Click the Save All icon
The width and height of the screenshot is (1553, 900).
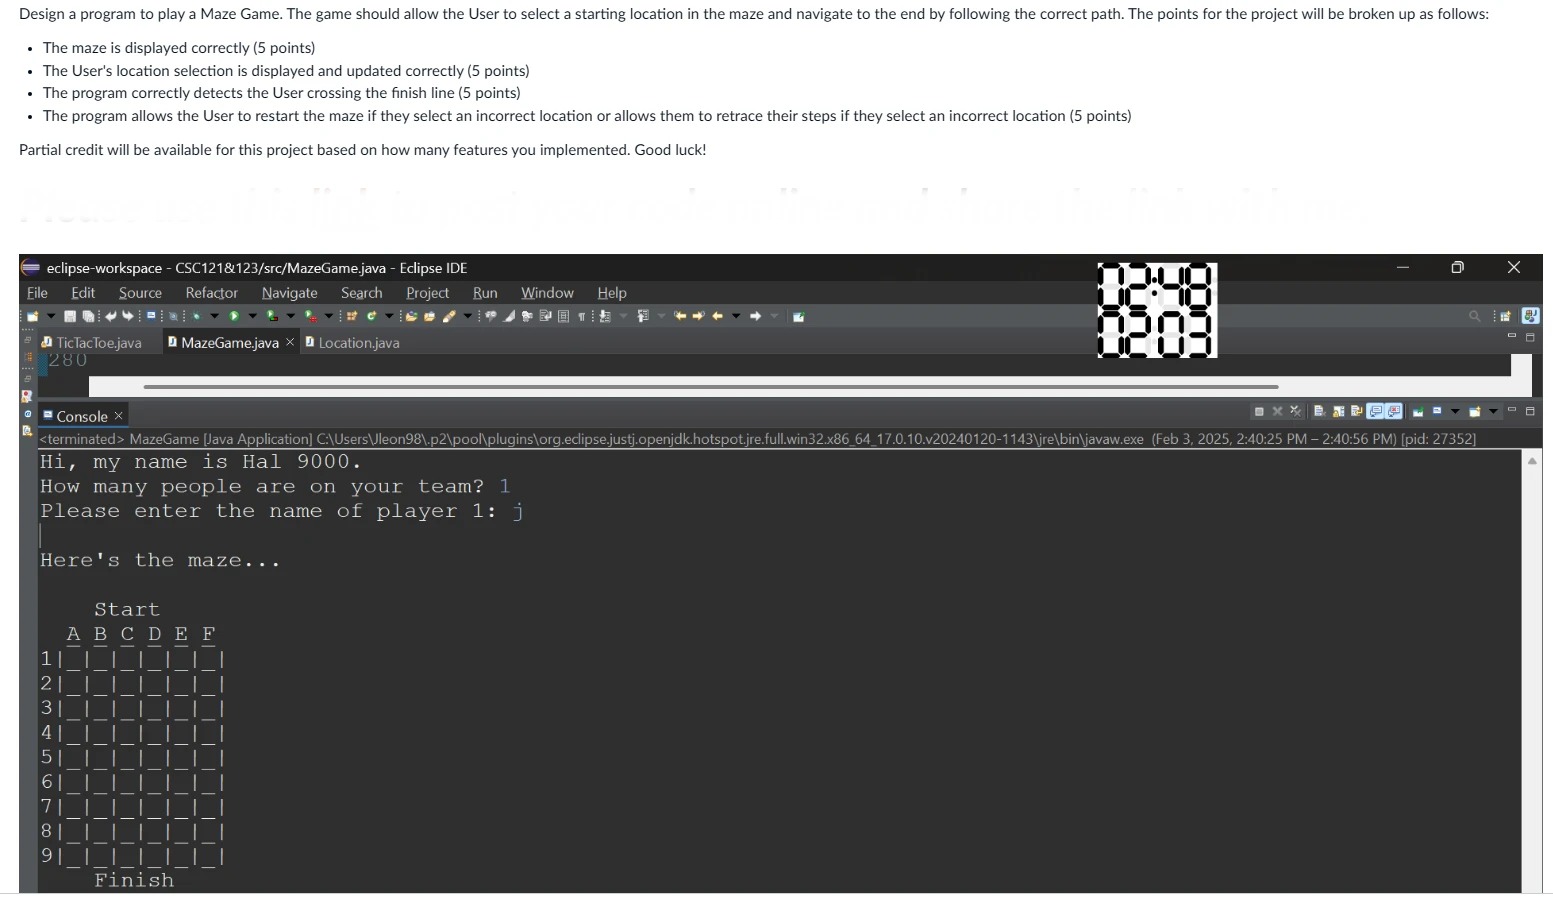pyautogui.click(x=89, y=316)
